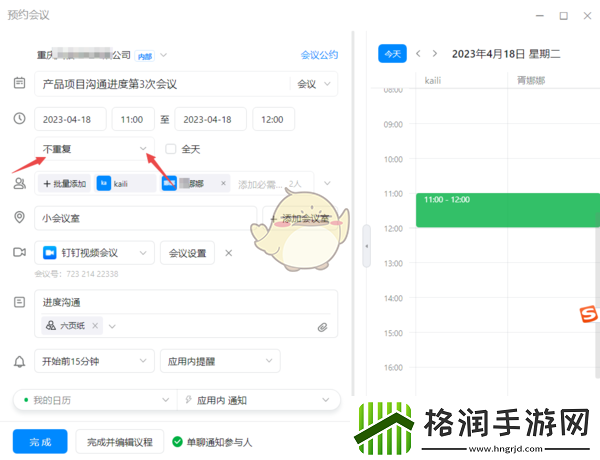Click the 2023年4月18日 星期二 date heading
The height and width of the screenshot is (460, 600).
[x=506, y=54]
